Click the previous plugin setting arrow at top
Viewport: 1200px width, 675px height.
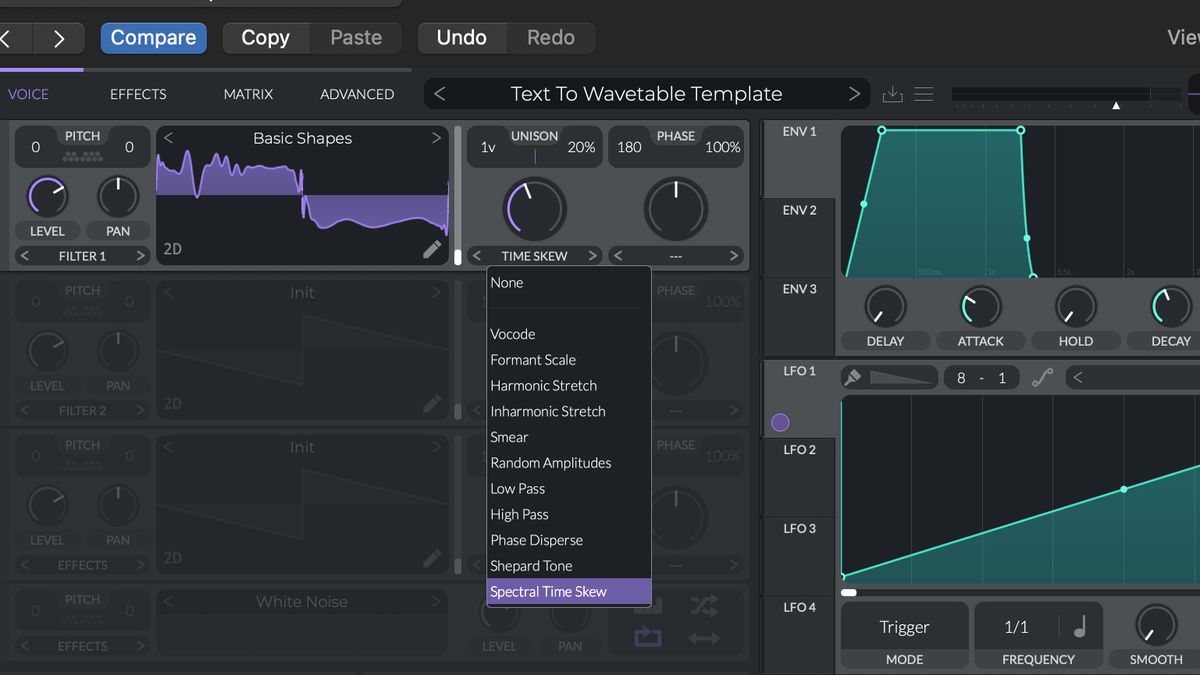(x=6, y=39)
